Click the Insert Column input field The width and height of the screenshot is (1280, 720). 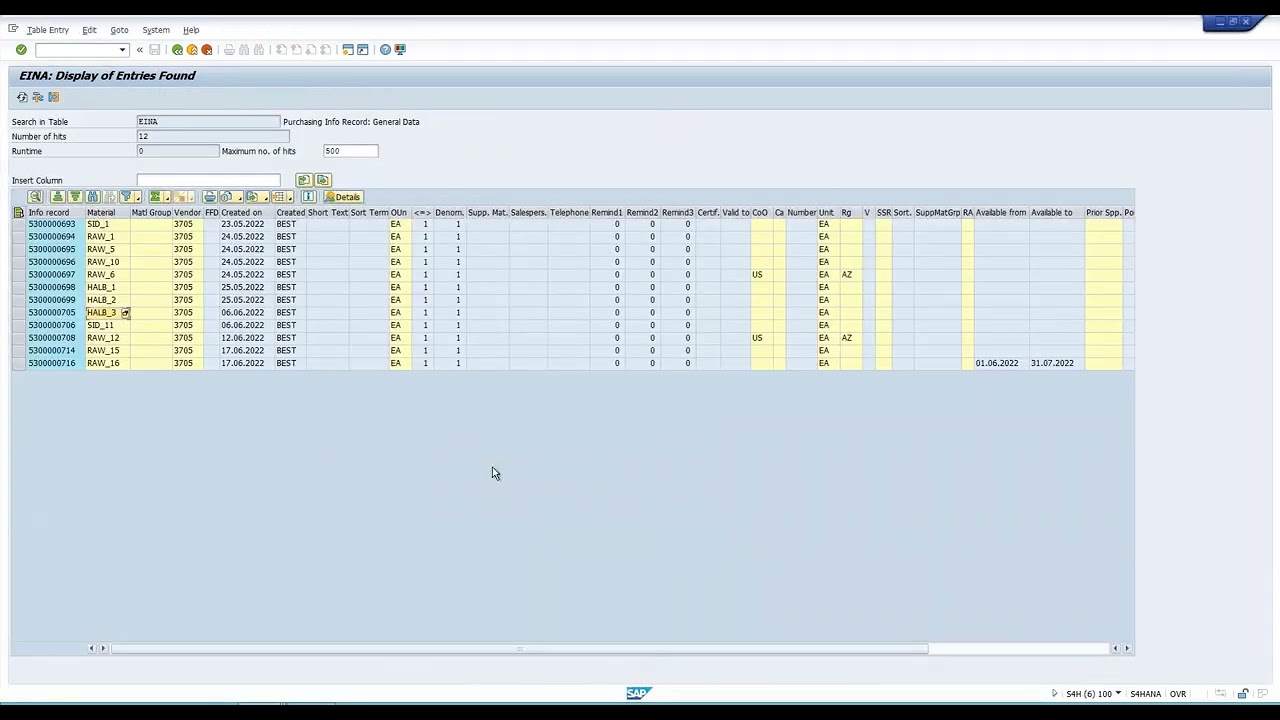[208, 180]
